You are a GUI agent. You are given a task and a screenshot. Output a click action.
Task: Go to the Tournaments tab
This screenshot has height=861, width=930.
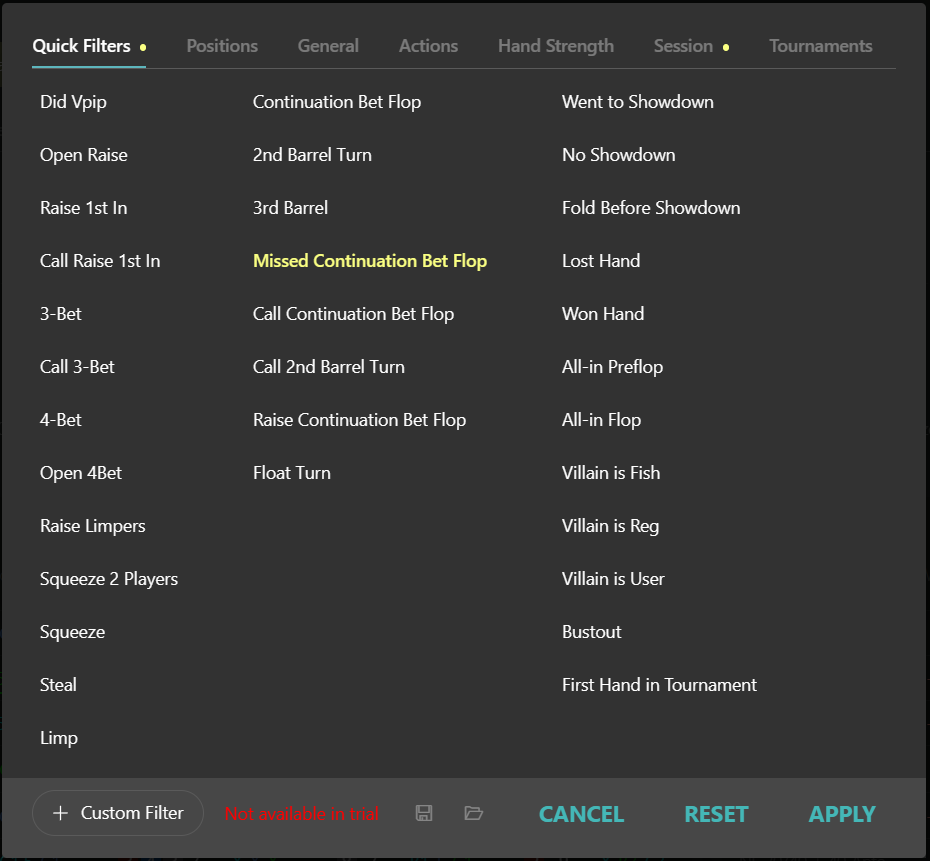point(820,46)
